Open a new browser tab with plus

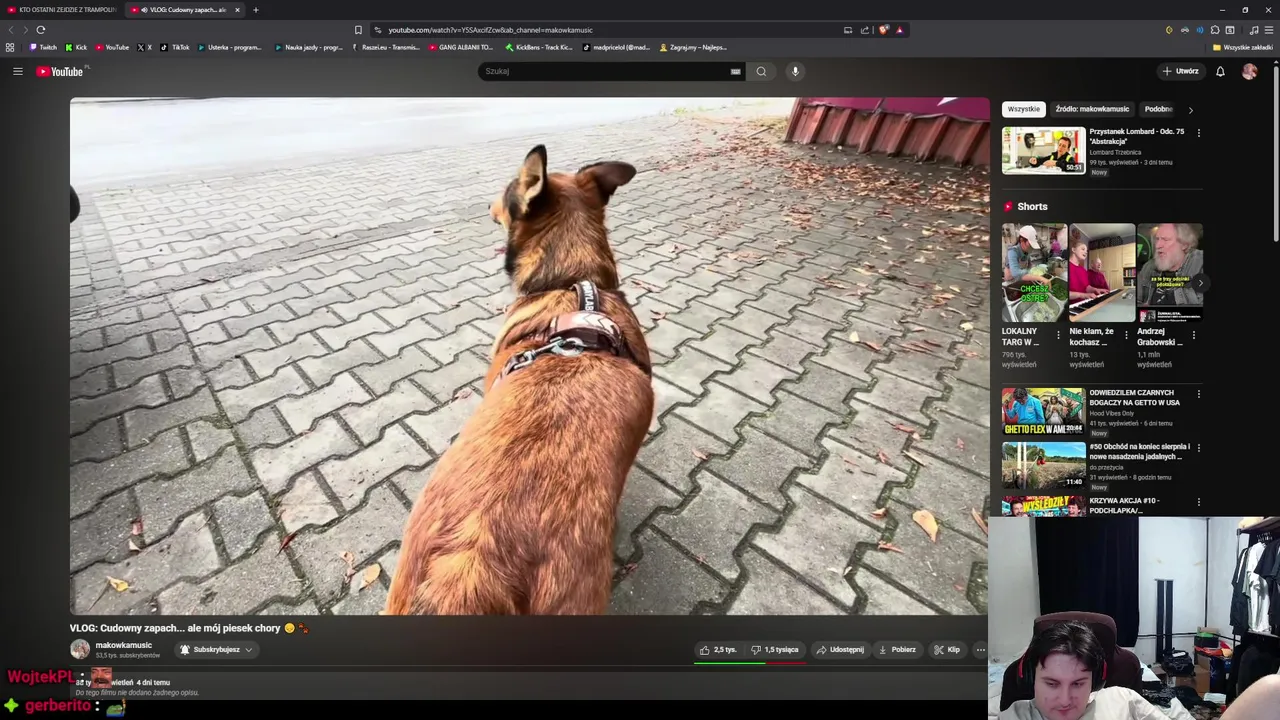click(255, 10)
